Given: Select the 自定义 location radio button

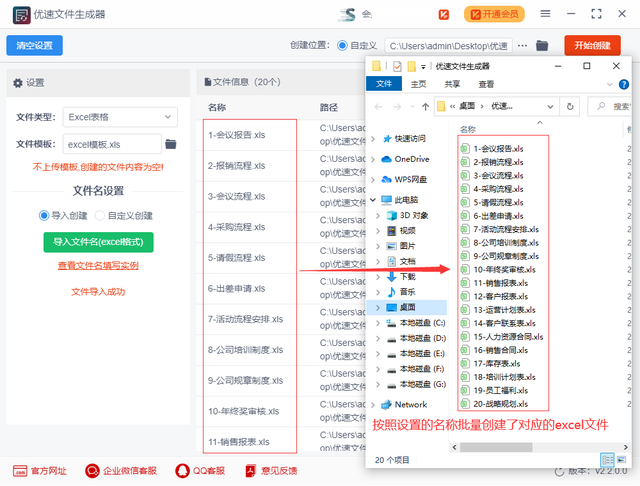Looking at the screenshot, I should [x=343, y=46].
